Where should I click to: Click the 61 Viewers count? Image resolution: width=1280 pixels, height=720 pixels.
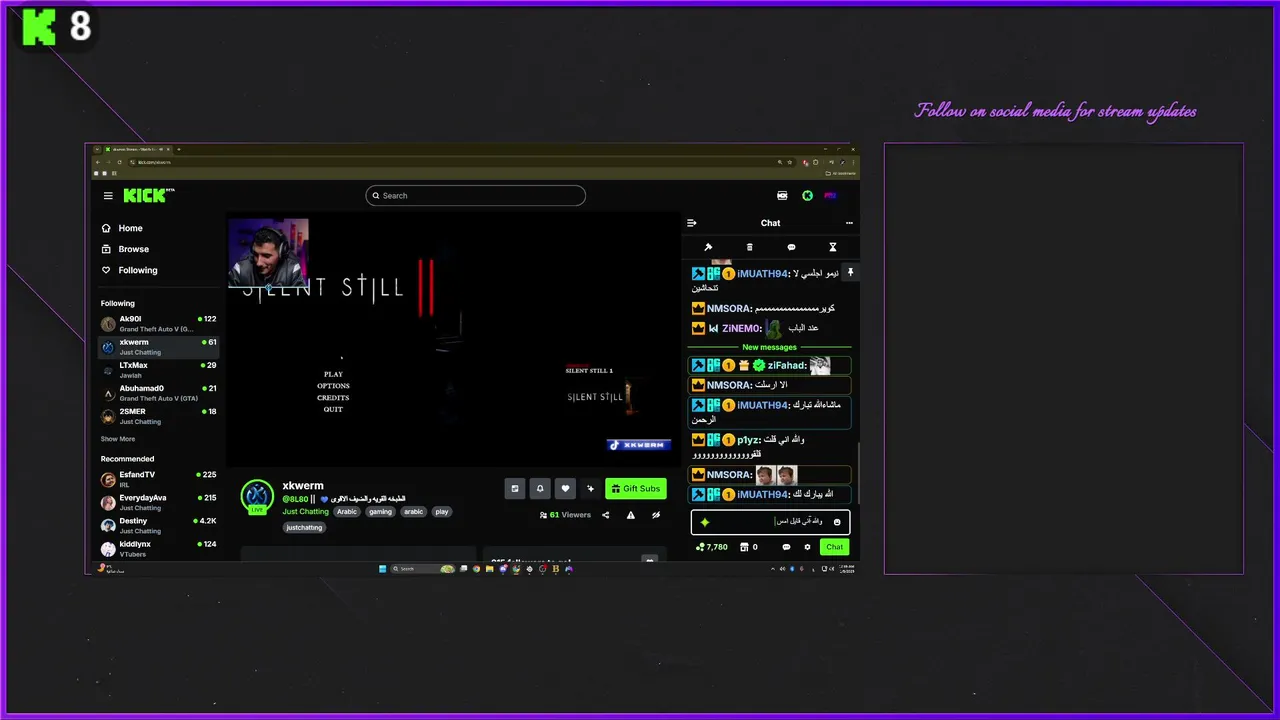pyautogui.click(x=565, y=515)
